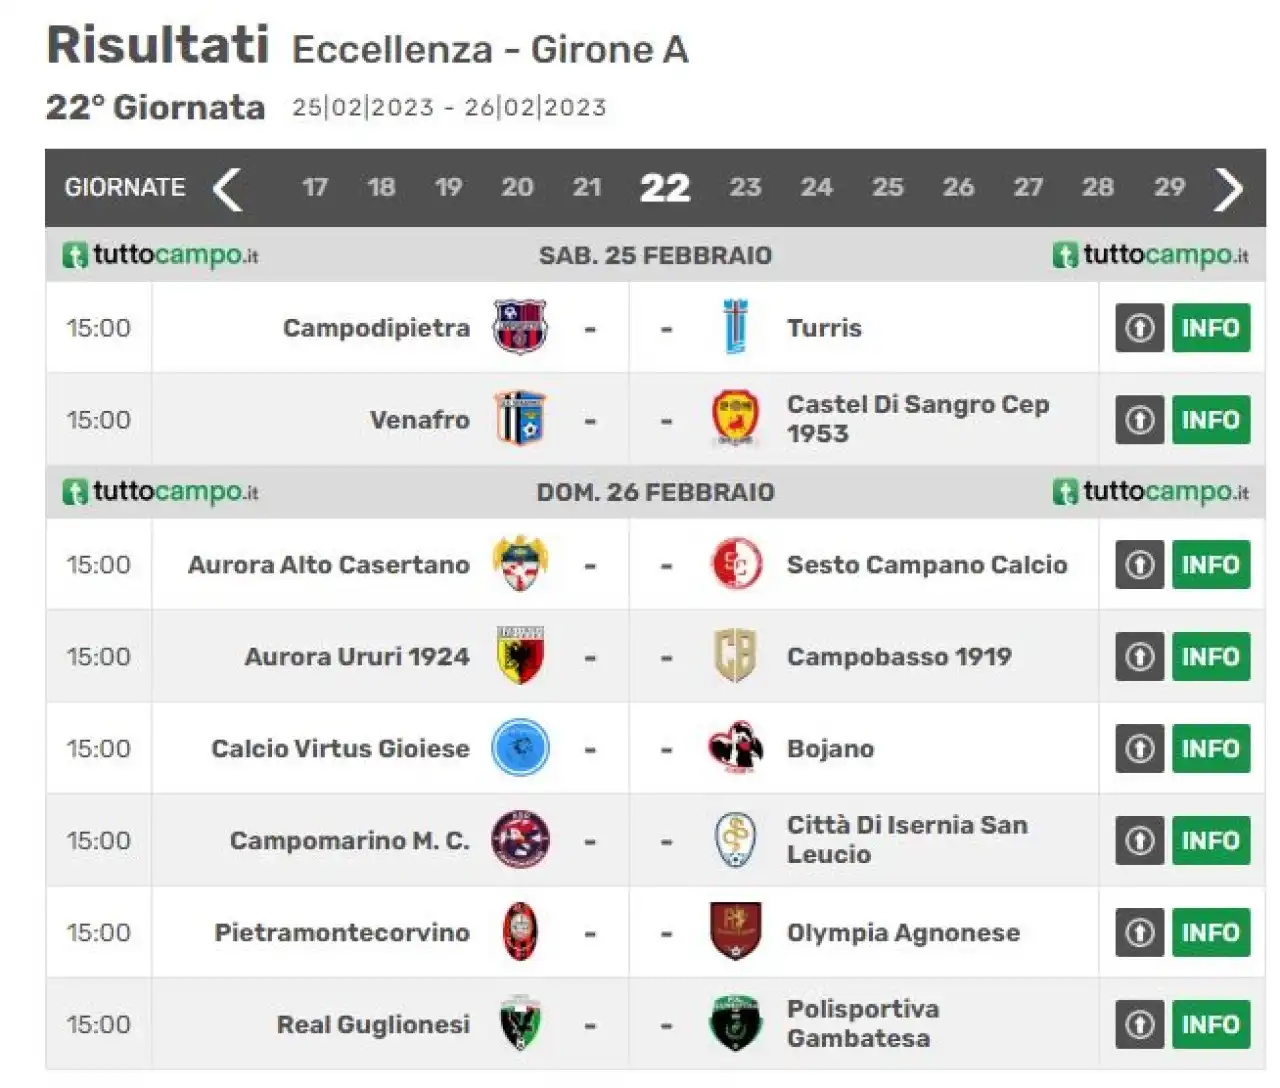Switch to giornata 17
Screen dimensions: 1280x1088
[x=315, y=187]
